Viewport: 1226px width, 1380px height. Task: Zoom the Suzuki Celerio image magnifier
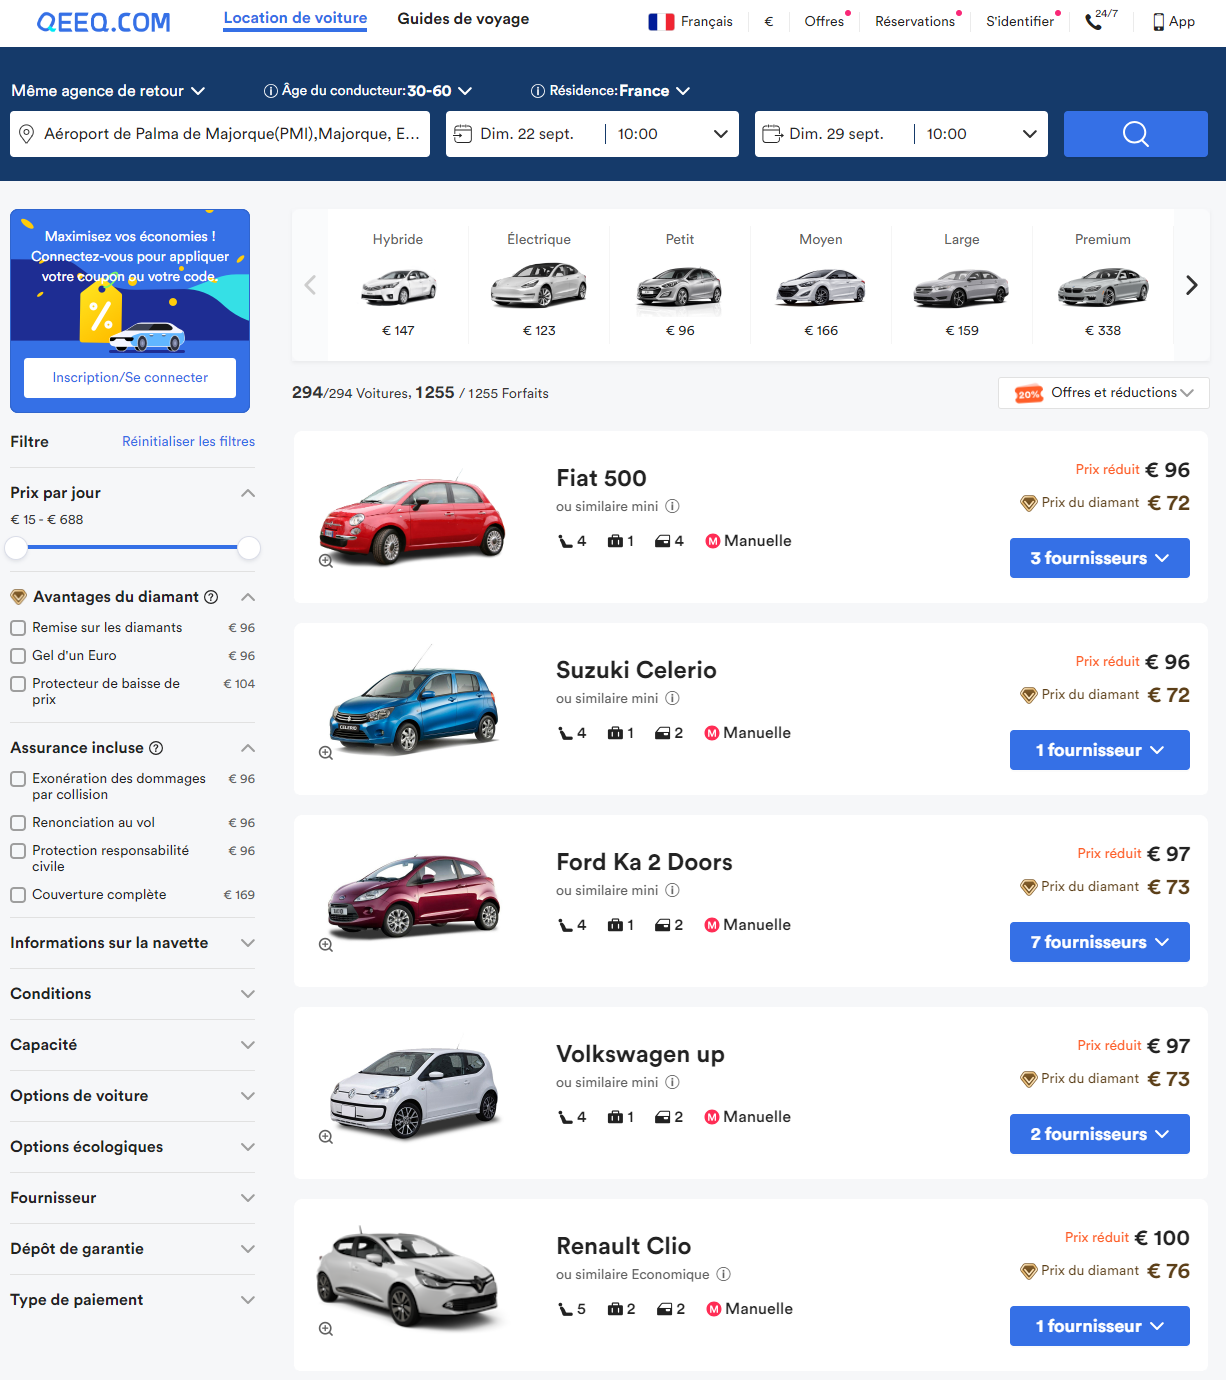pyautogui.click(x=326, y=753)
